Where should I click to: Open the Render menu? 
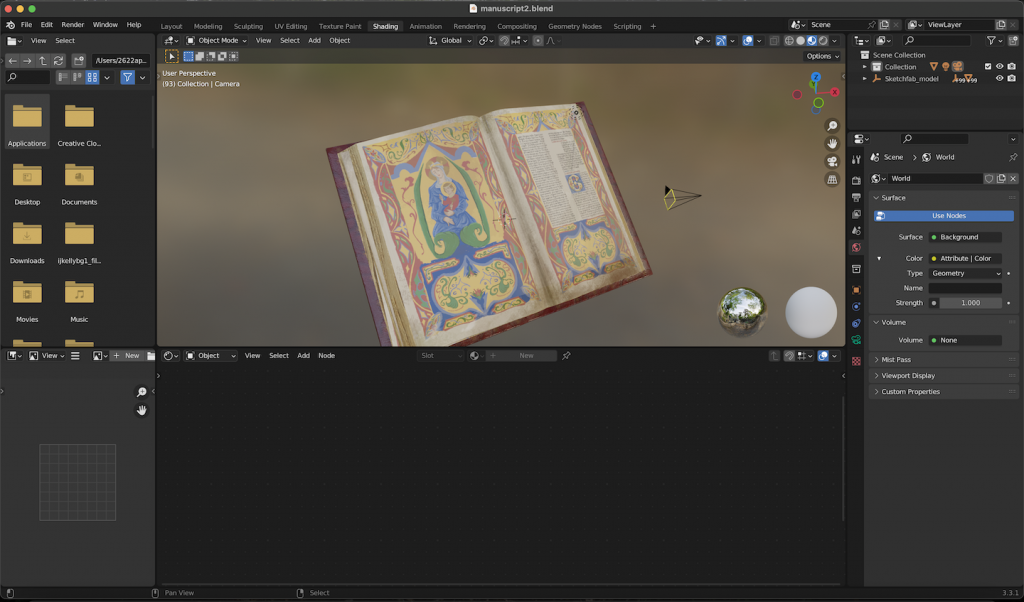[x=72, y=25]
